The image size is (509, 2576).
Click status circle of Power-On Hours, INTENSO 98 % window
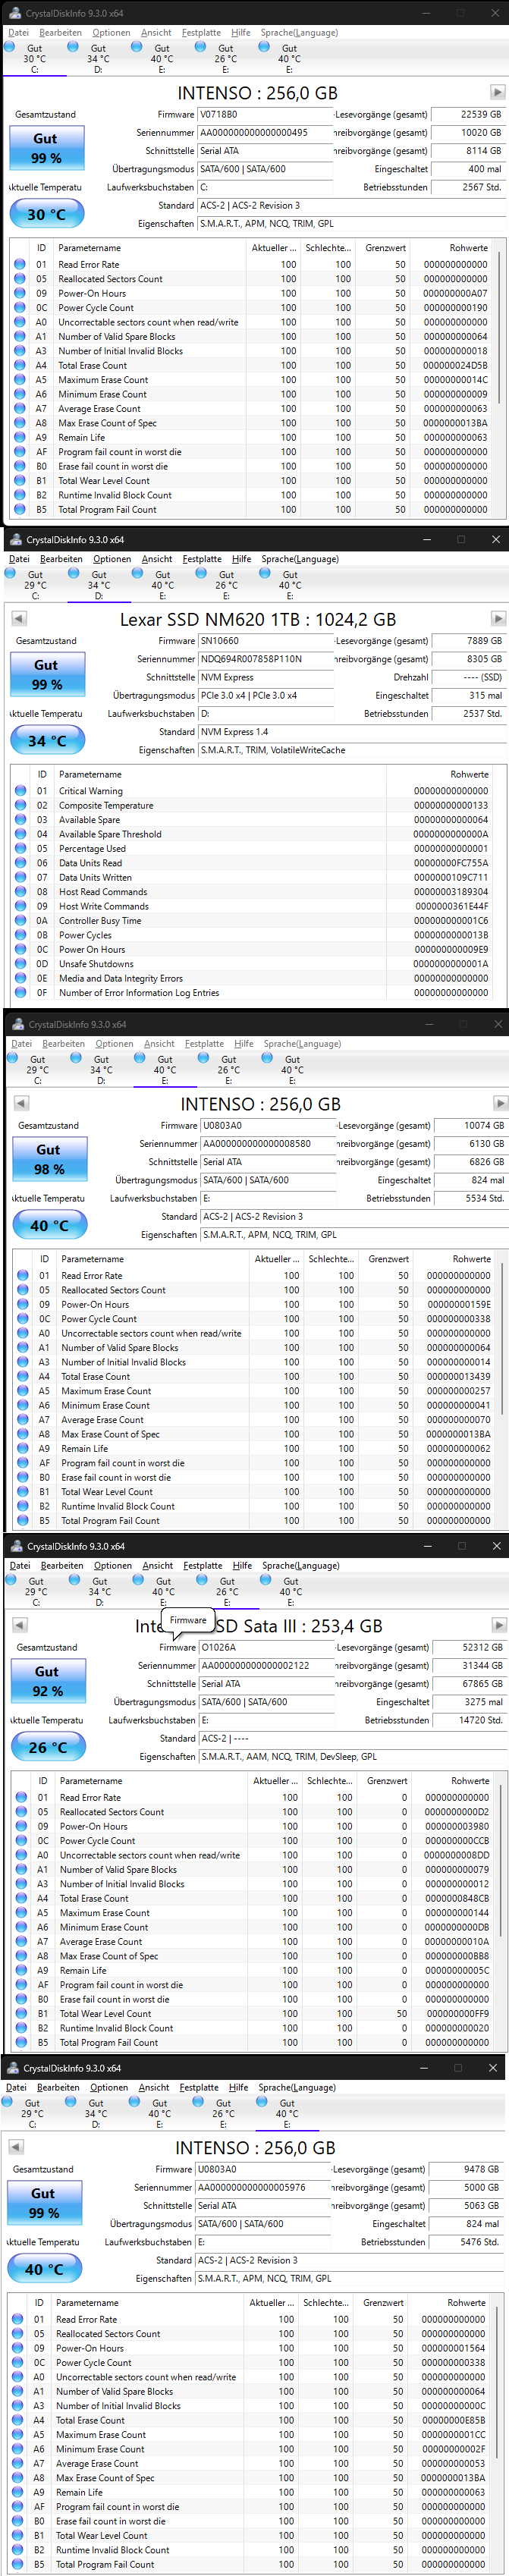tap(22, 1304)
